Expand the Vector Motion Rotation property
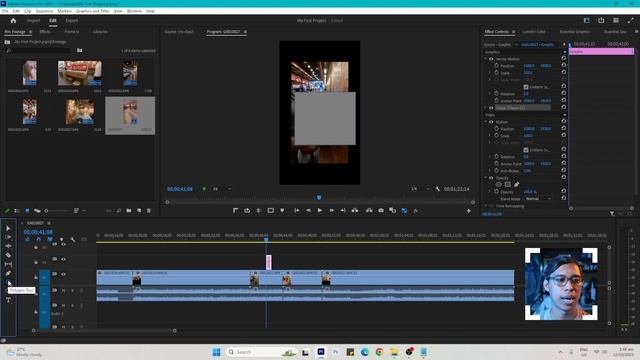 pyautogui.click(x=490, y=93)
